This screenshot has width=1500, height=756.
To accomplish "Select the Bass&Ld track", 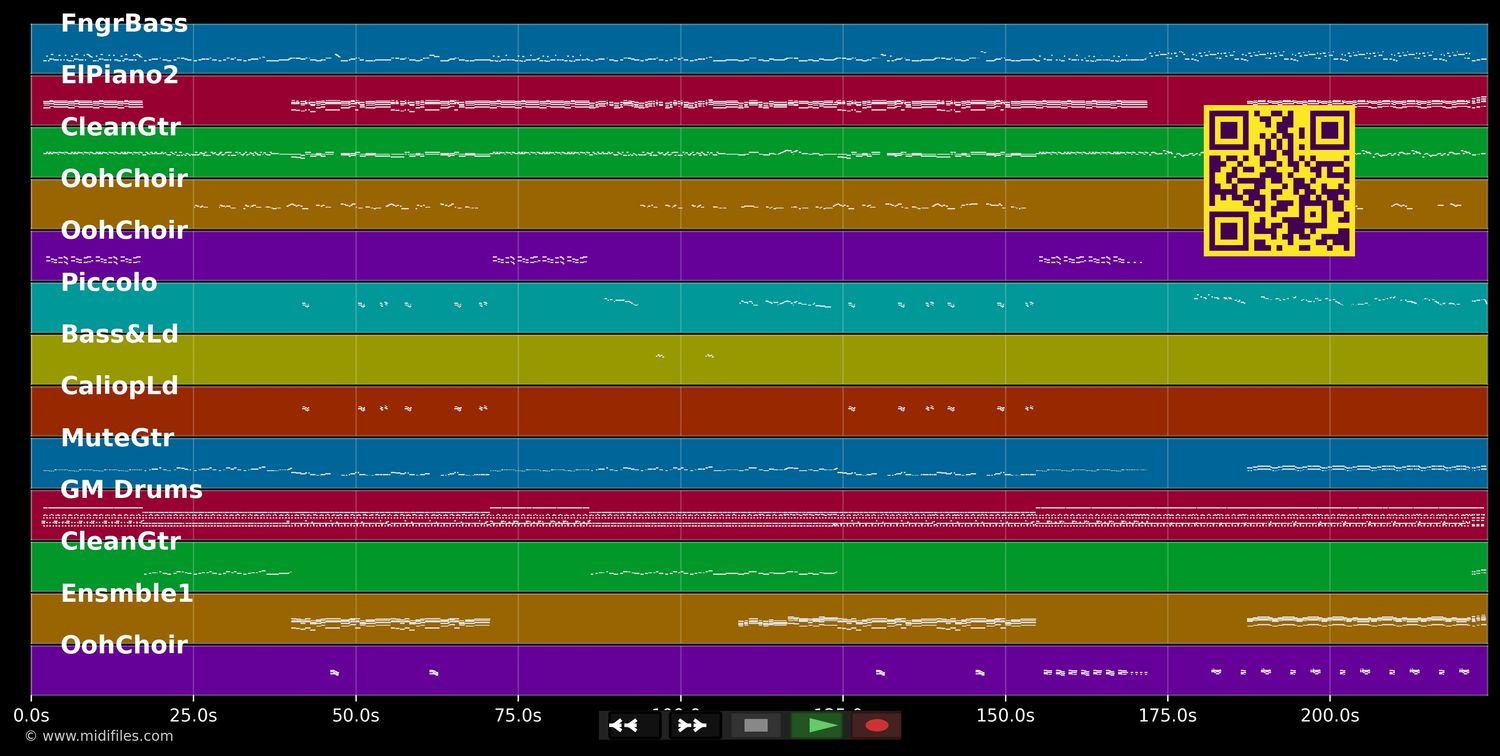I will click(120, 333).
